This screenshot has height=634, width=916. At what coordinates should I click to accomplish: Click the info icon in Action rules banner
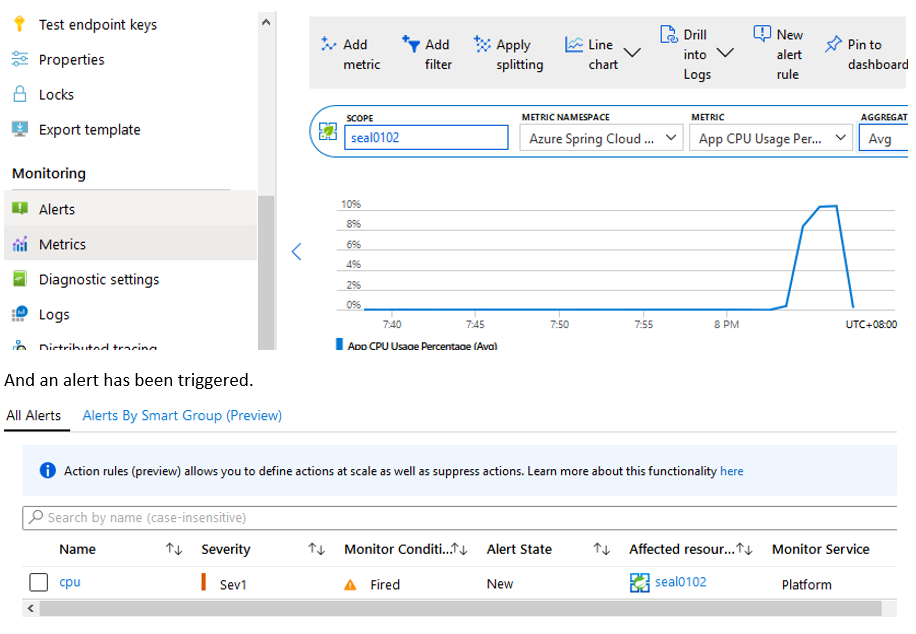click(x=47, y=470)
